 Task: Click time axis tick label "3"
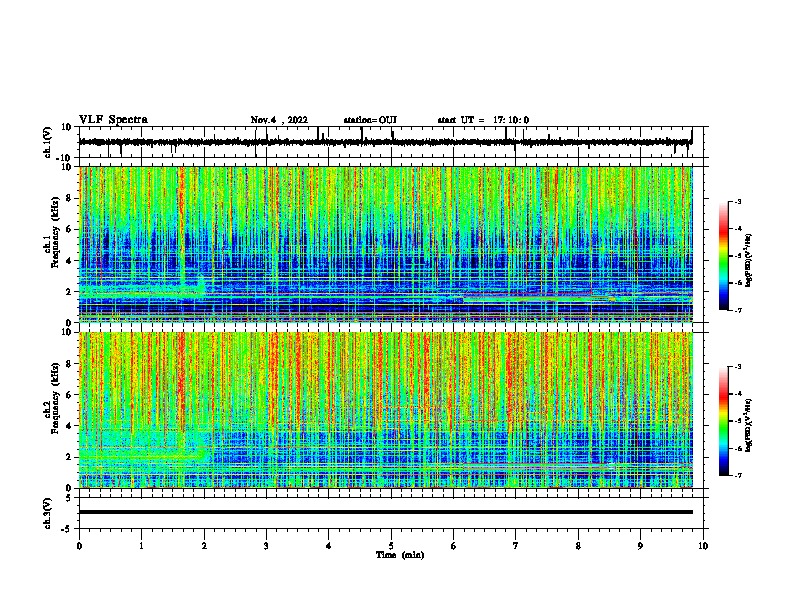pyautogui.click(x=266, y=546)
